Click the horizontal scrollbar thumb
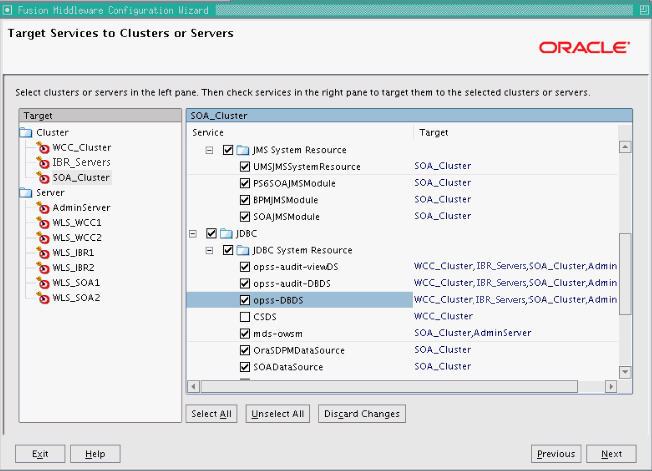The image size is (652, 471). (389, 387)
